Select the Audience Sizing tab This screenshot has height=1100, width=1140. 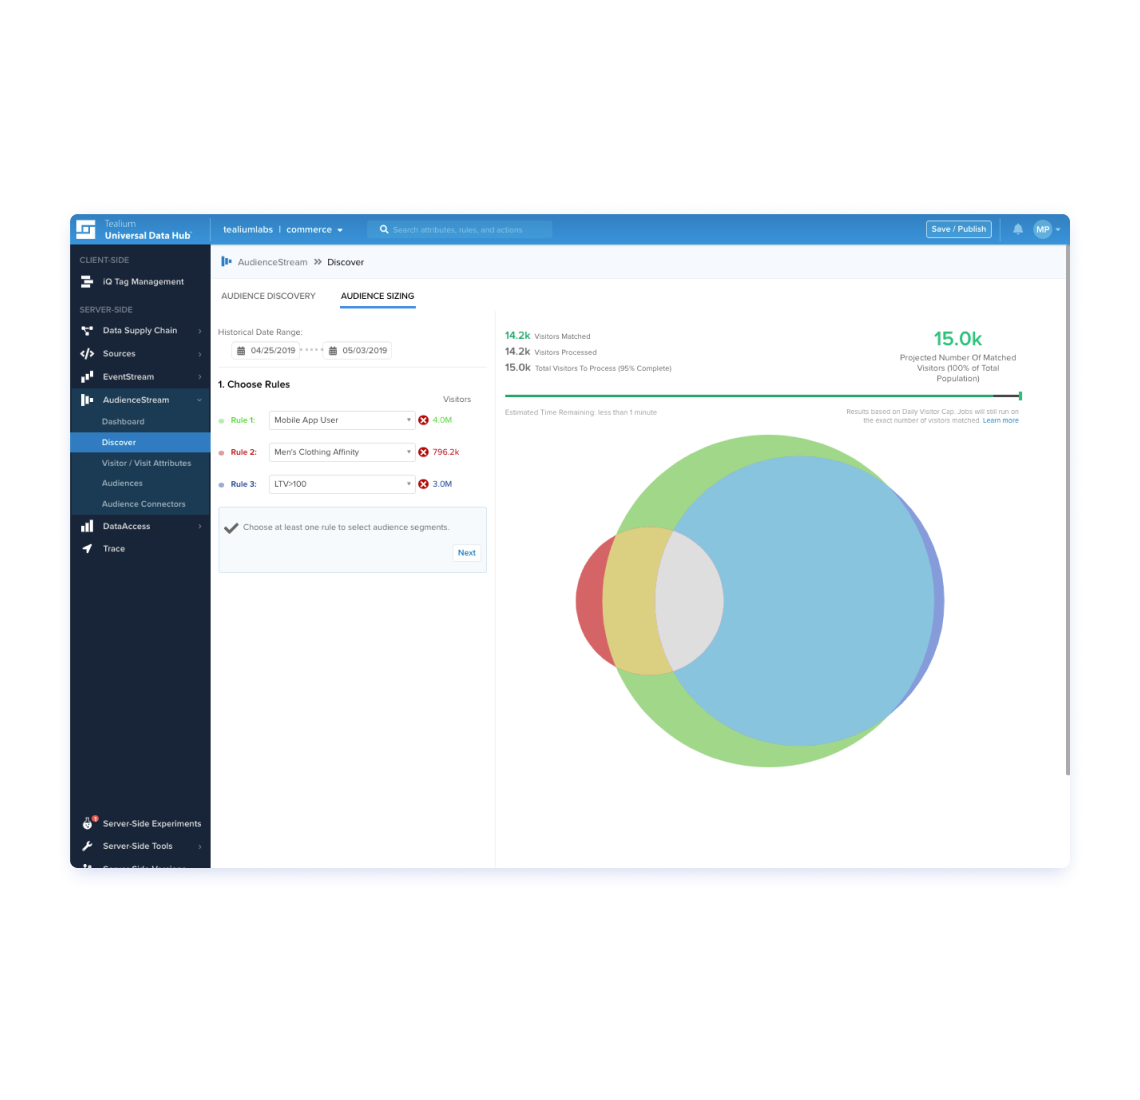pos(377,296)
